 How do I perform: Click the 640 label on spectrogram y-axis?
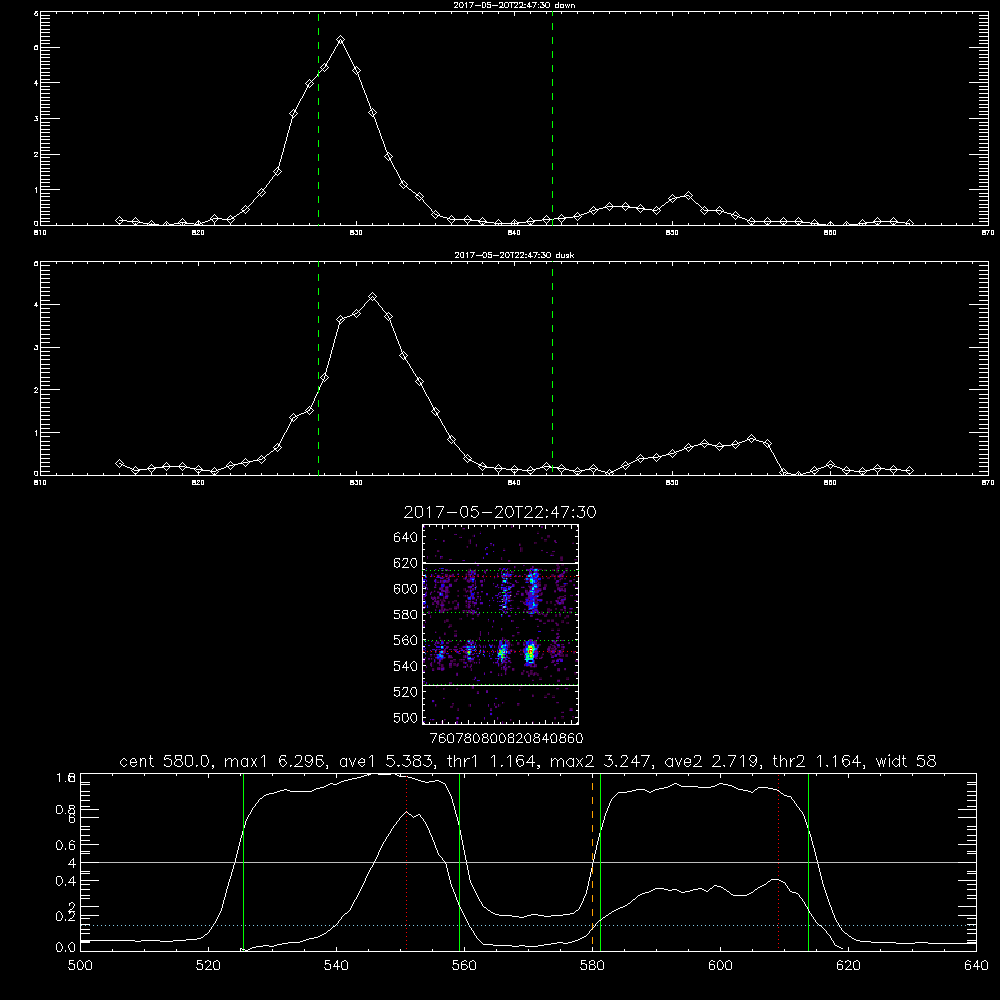[406, 538]
